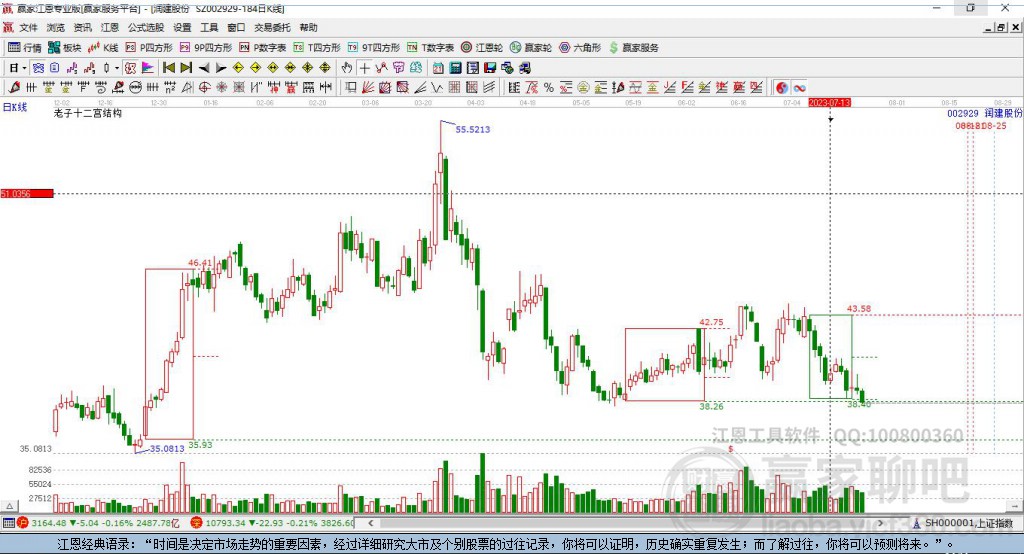
Task: Expand the candlestick style dropdown arrow
Action: [117, 68]
